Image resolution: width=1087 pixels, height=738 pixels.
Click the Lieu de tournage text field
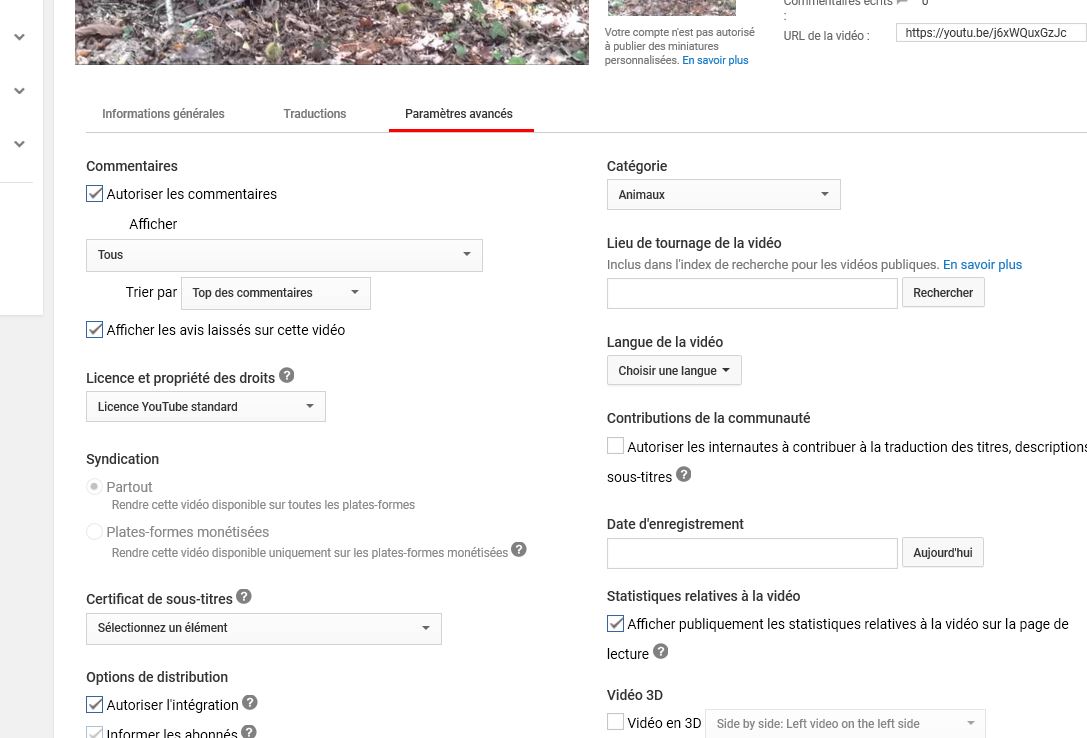pos(751,293)
